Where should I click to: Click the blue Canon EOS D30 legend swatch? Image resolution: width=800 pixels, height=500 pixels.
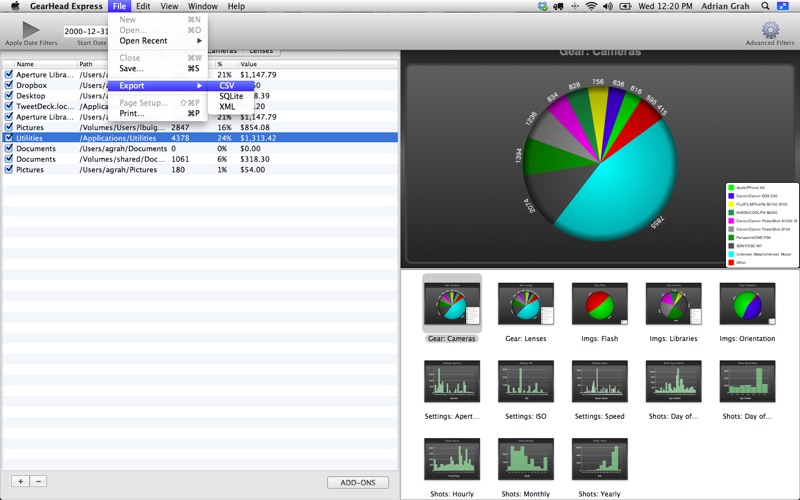point(731,196)
